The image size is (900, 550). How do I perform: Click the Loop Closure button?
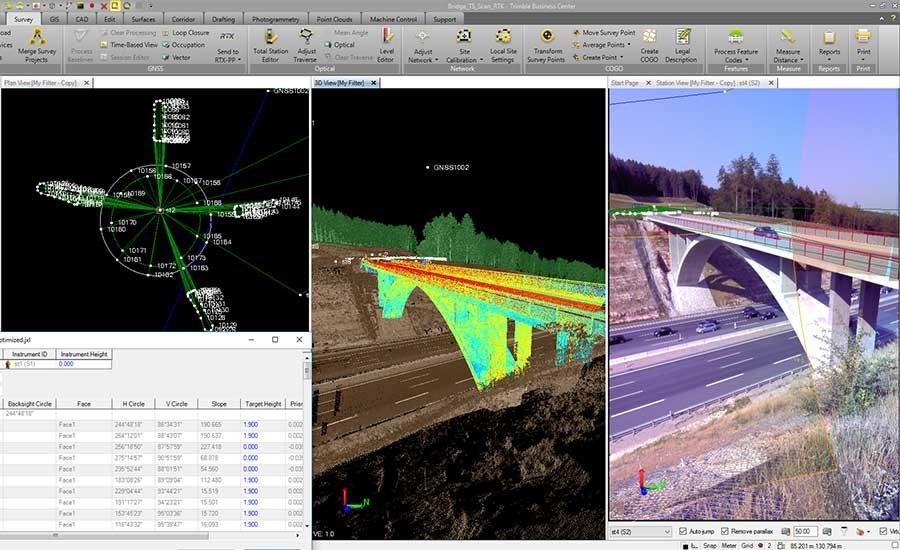tap(185, 33)
